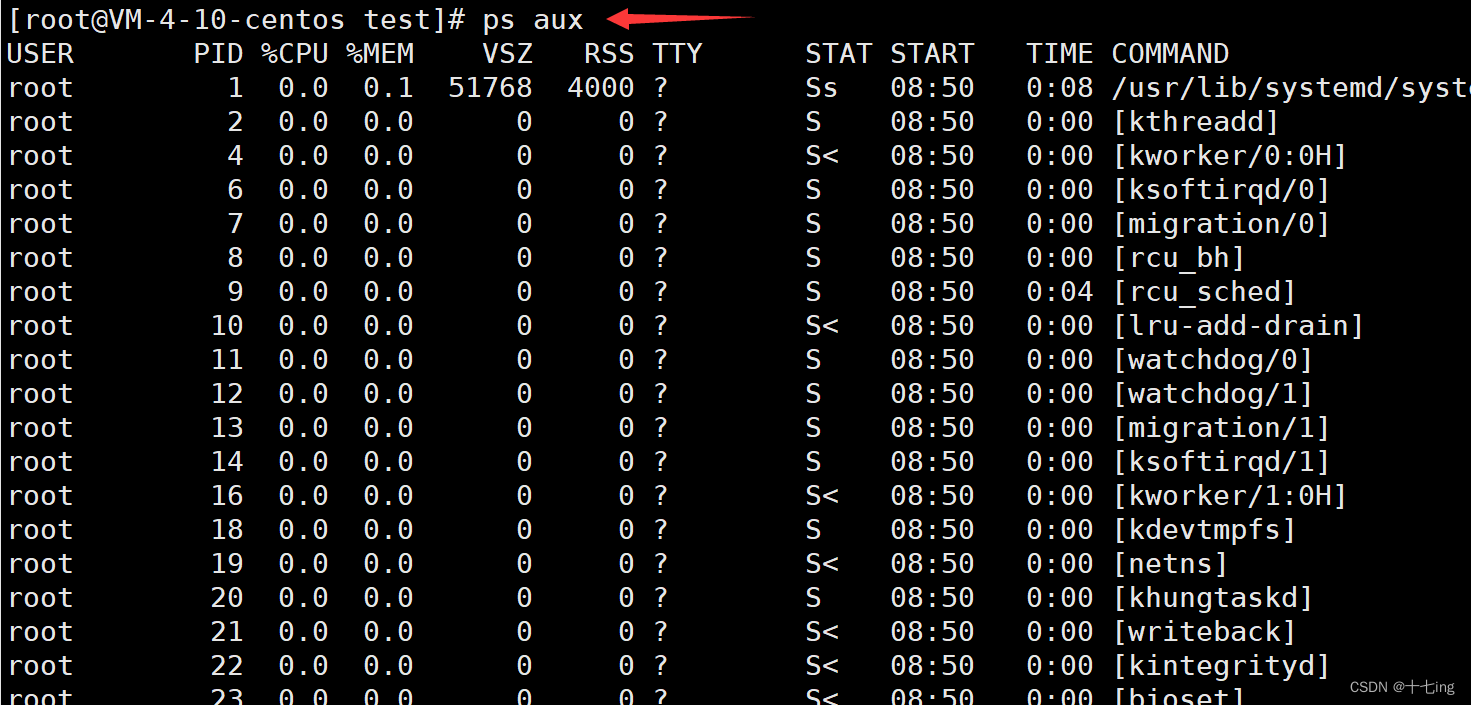Click the [rcu_sched] process name
Screen dimensions: 1471x705
[1204, 292]
